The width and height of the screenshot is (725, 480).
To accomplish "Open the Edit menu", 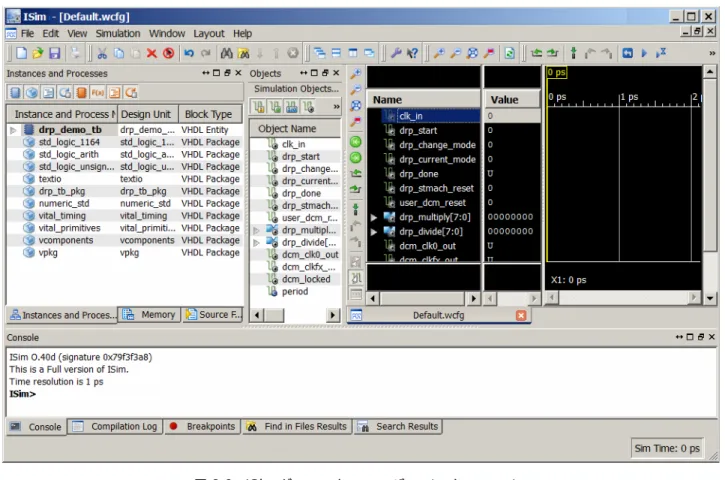I will (x=50, y=34).
